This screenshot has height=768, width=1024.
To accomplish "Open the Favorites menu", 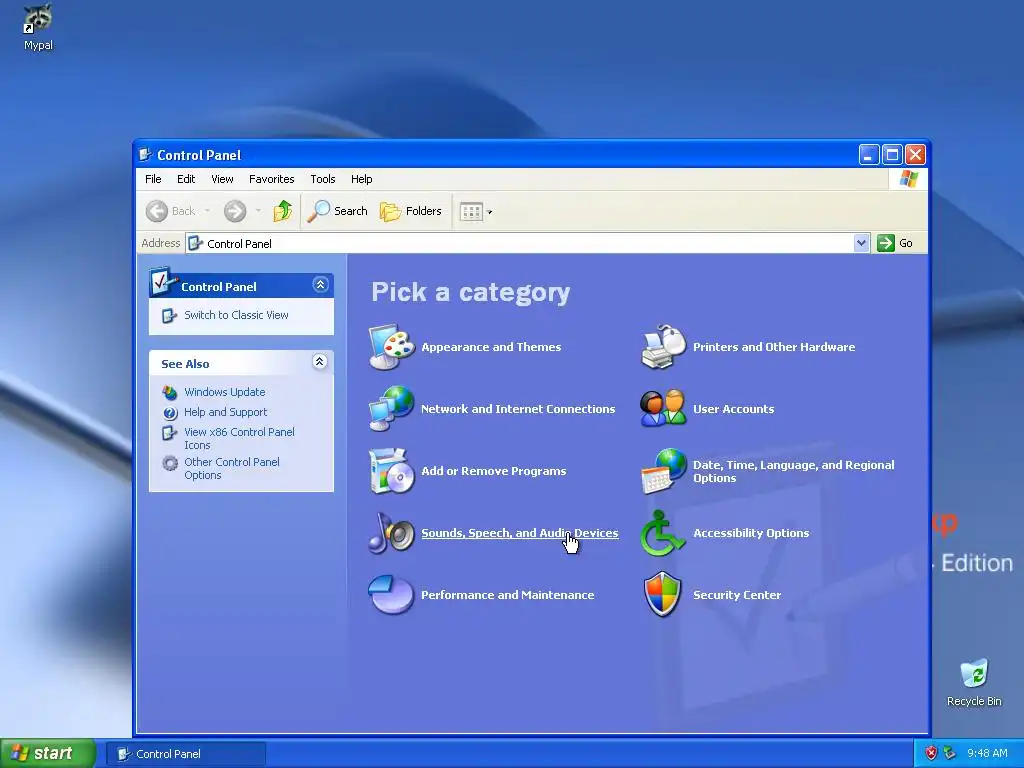I will 272,179.
